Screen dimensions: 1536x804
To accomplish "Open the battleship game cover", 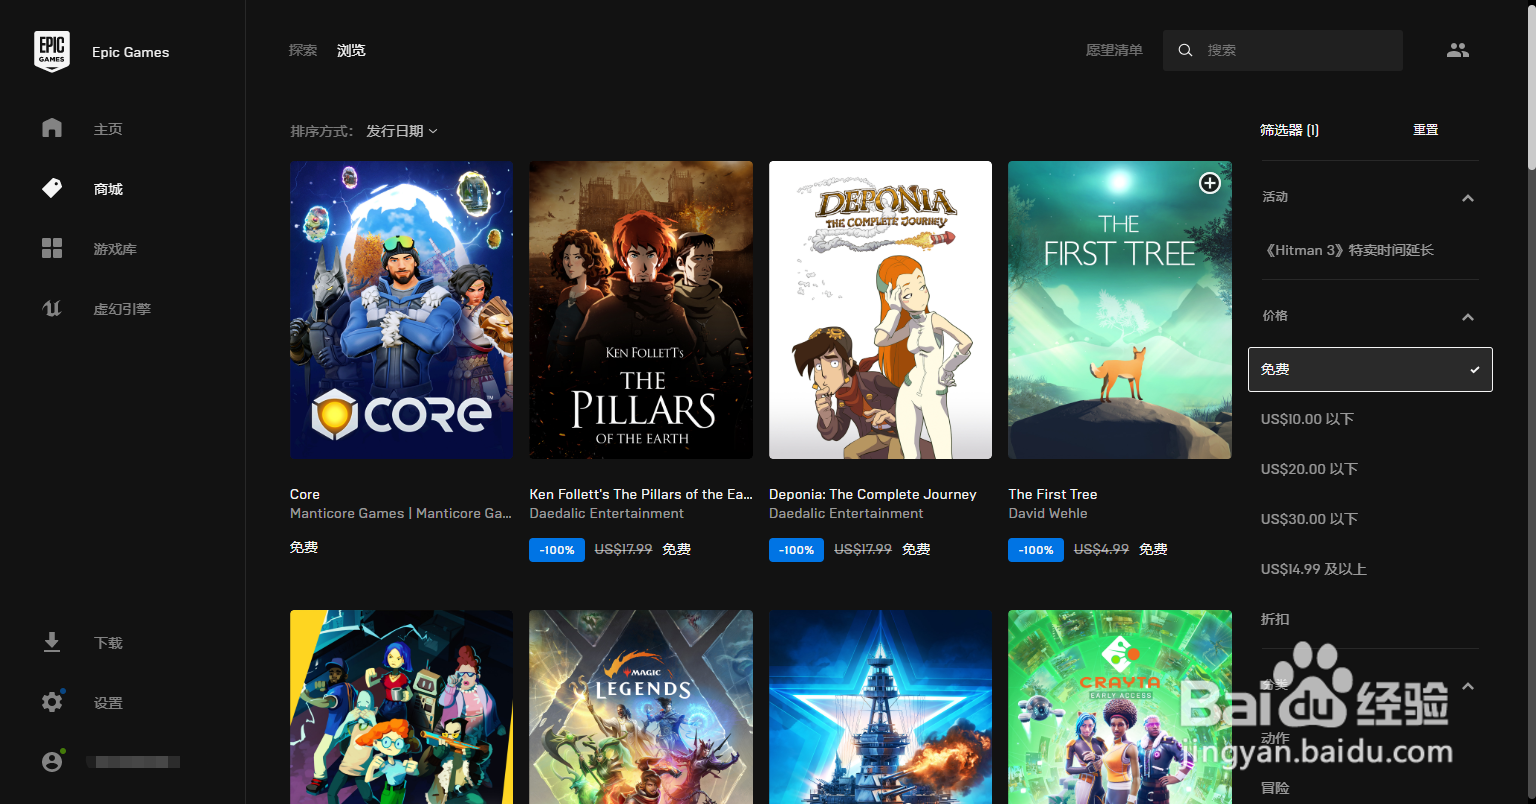I will (x=880, y=707).
